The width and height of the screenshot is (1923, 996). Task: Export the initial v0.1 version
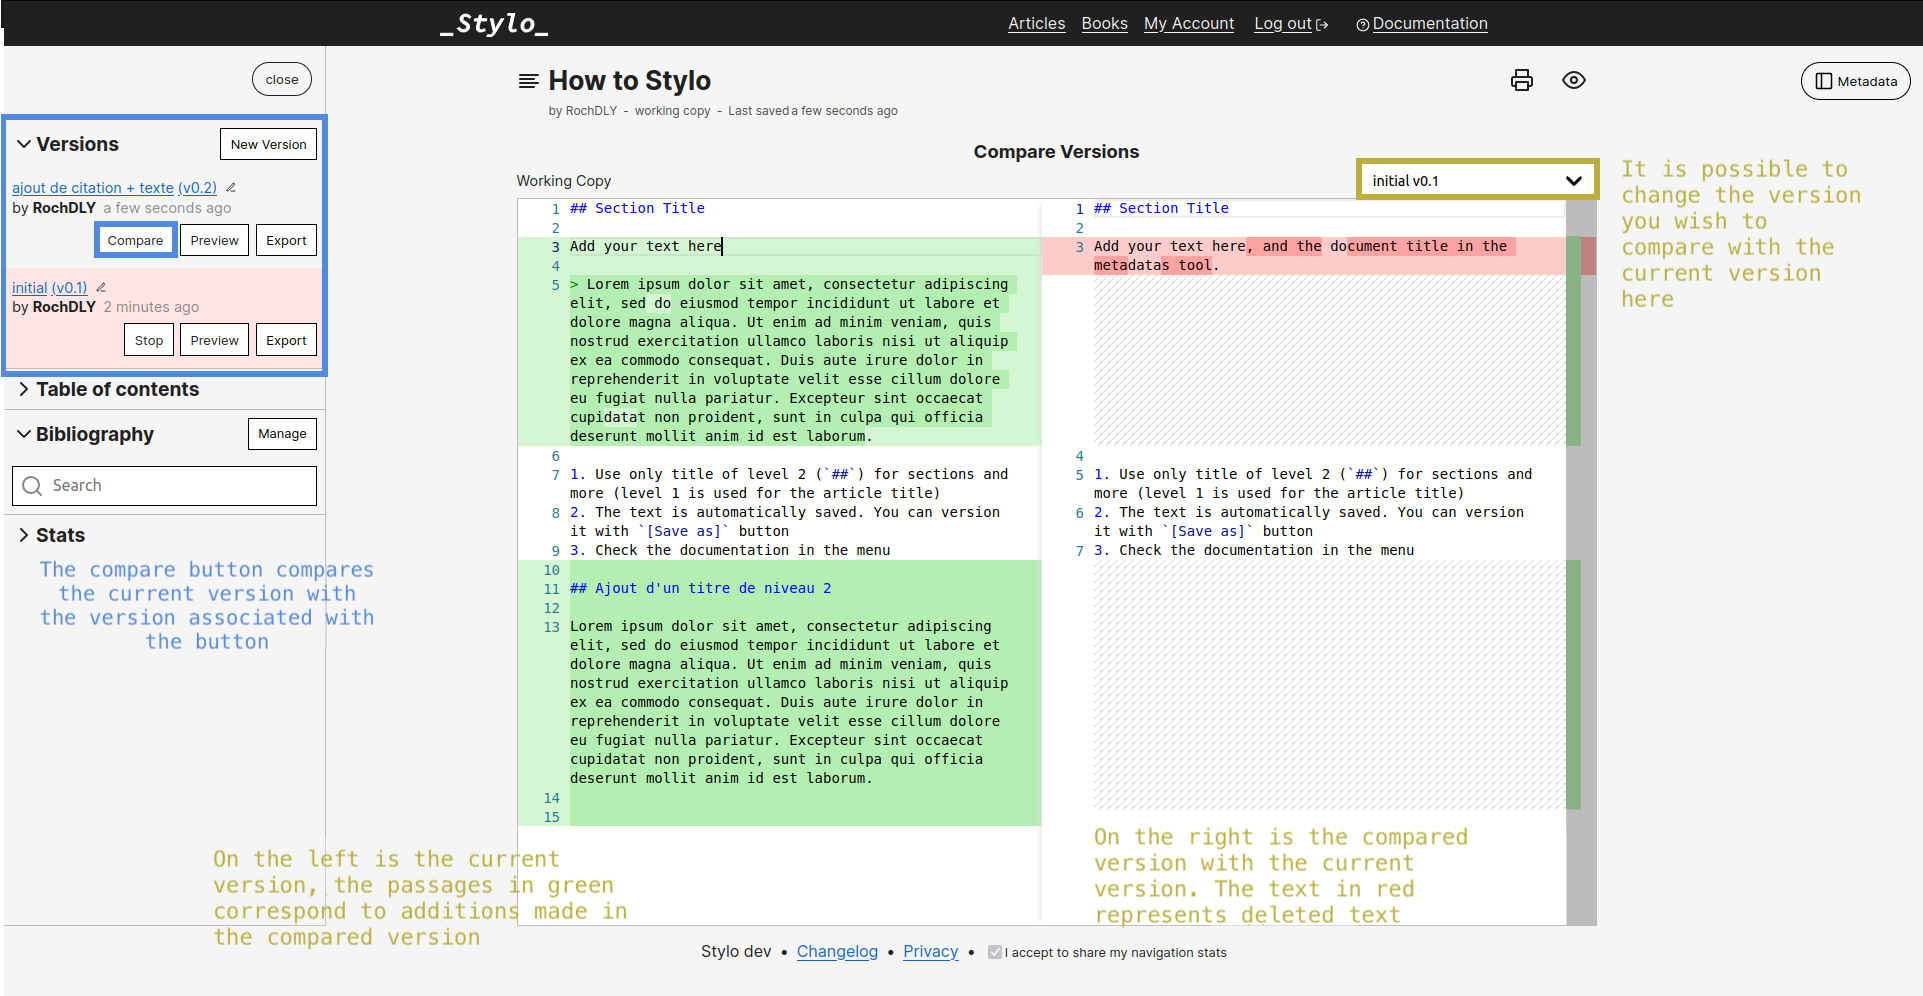(286, 340)
